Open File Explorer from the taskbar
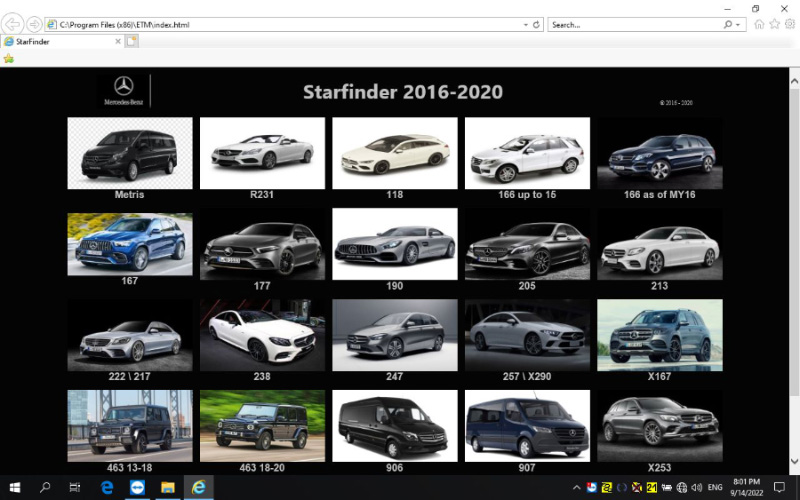This screenshot has width=800, height=500. click(168, 487)
